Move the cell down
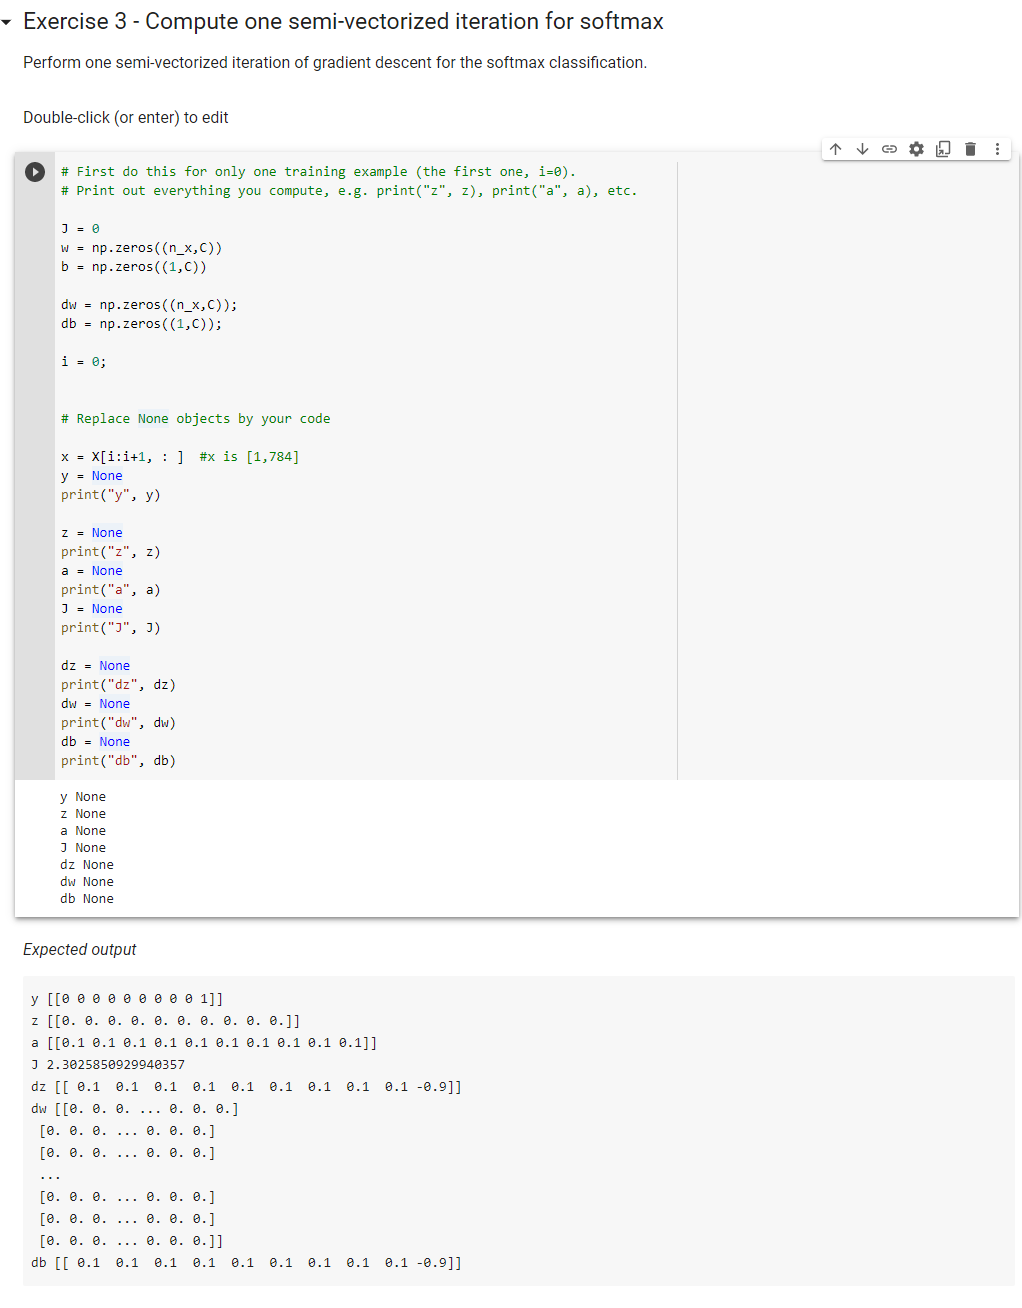 862,148
